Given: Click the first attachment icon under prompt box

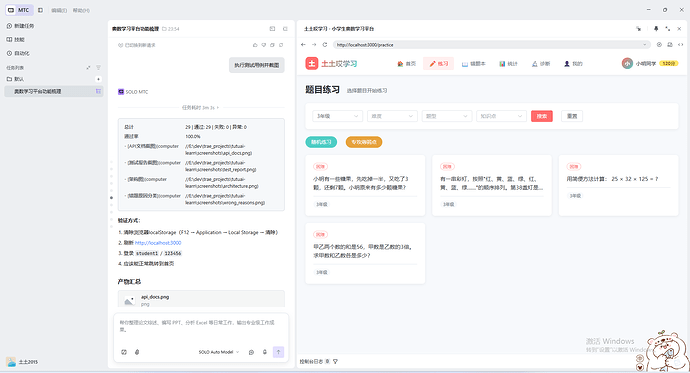Looking at the screenshot, I should point(124,352).
